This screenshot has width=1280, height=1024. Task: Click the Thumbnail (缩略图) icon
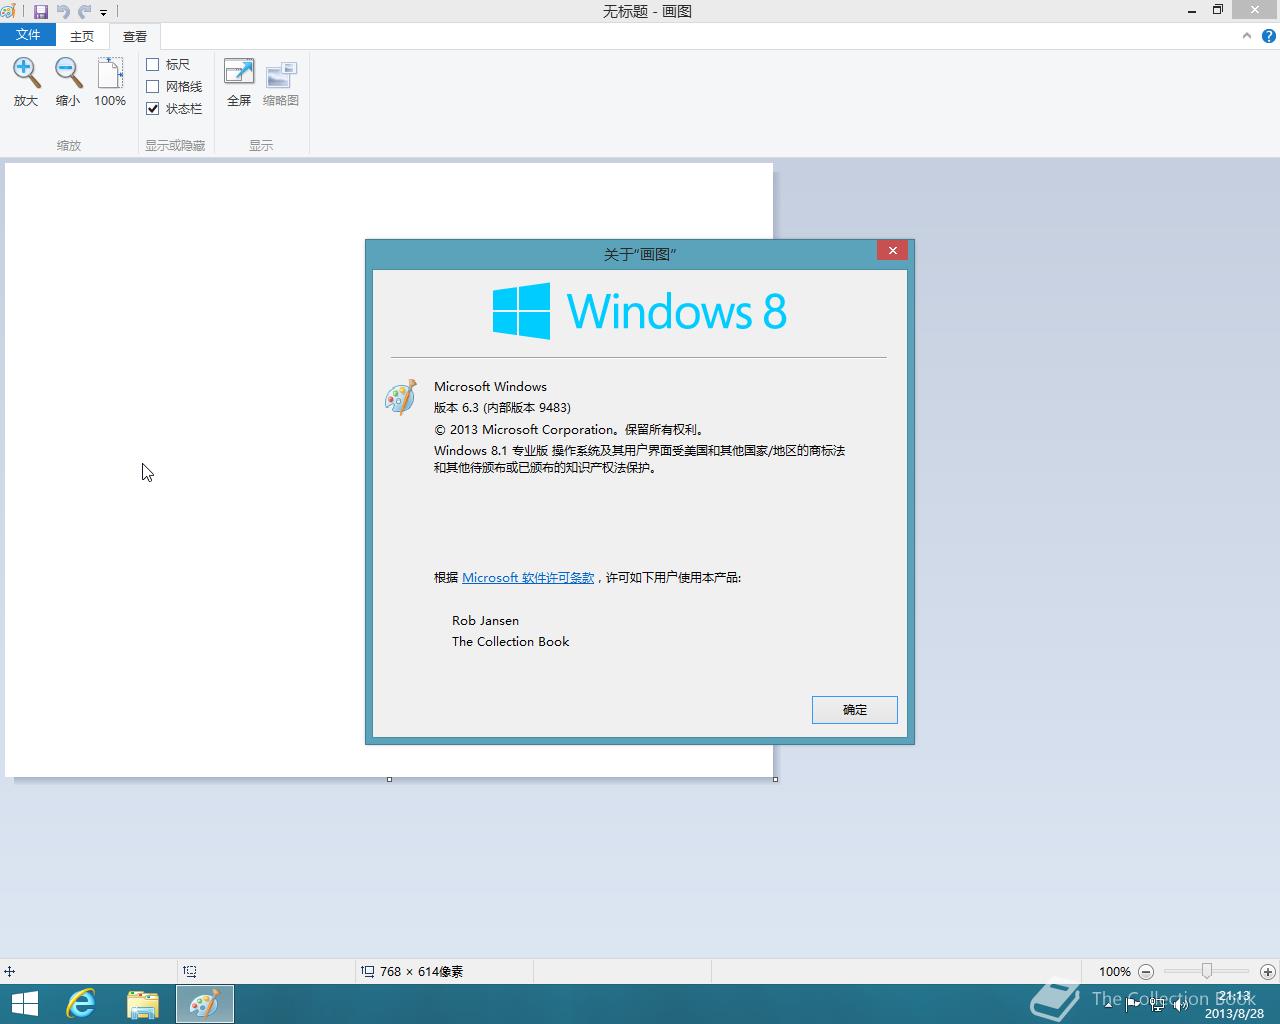pyautogui.click(x=281, y=73)
